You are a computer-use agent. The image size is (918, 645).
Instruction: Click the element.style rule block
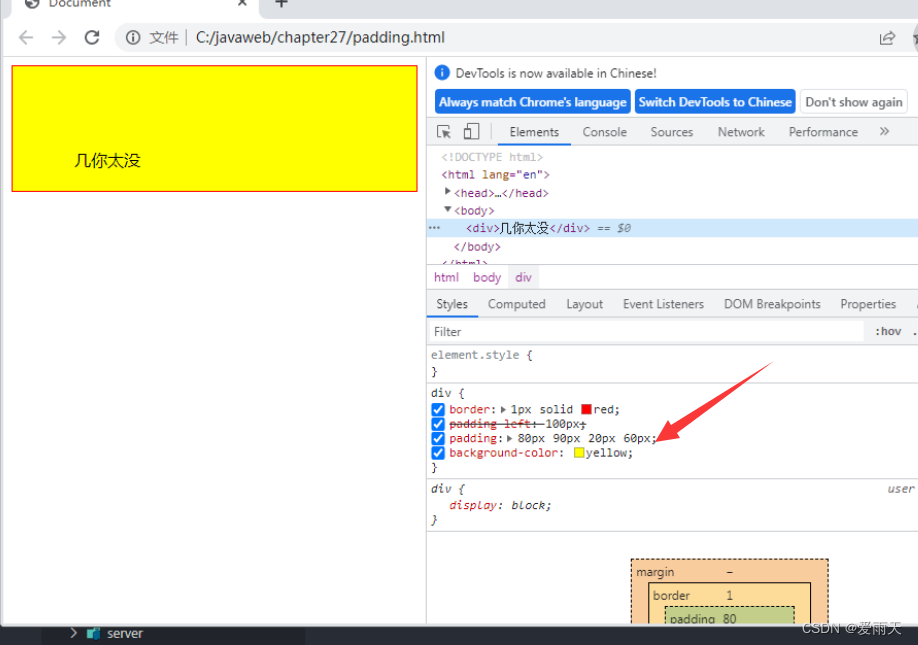[673, 363]
